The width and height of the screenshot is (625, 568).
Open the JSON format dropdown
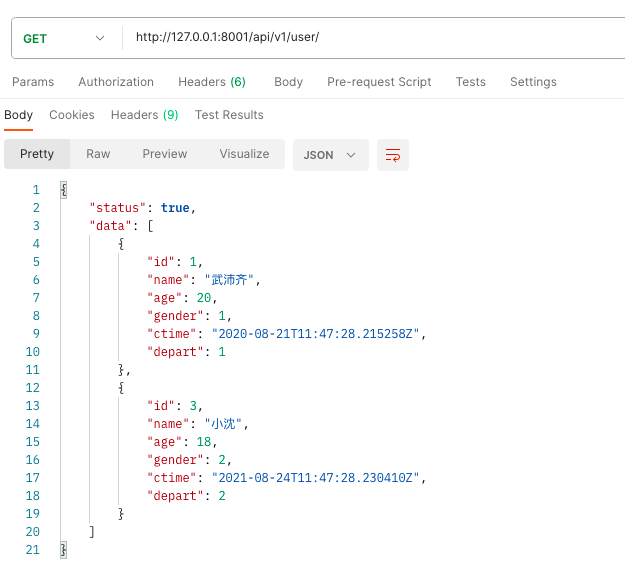330,155
